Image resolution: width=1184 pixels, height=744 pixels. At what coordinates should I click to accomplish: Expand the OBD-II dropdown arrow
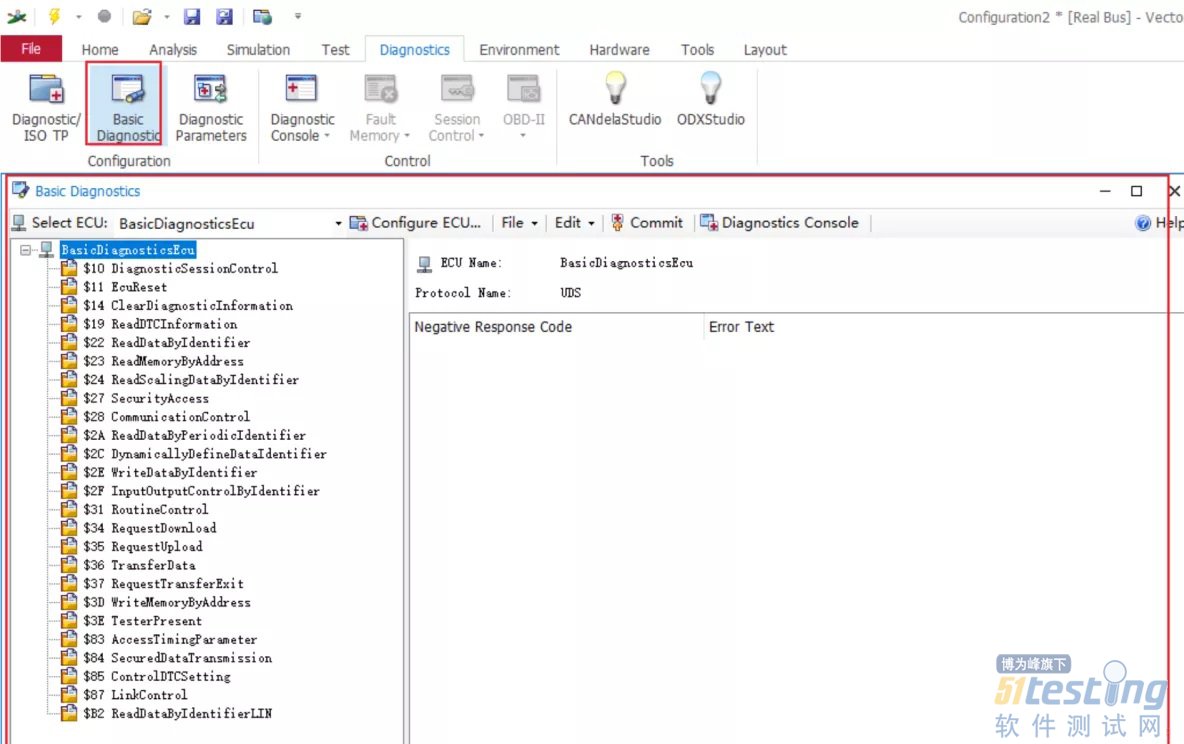(x=523, y=136)
